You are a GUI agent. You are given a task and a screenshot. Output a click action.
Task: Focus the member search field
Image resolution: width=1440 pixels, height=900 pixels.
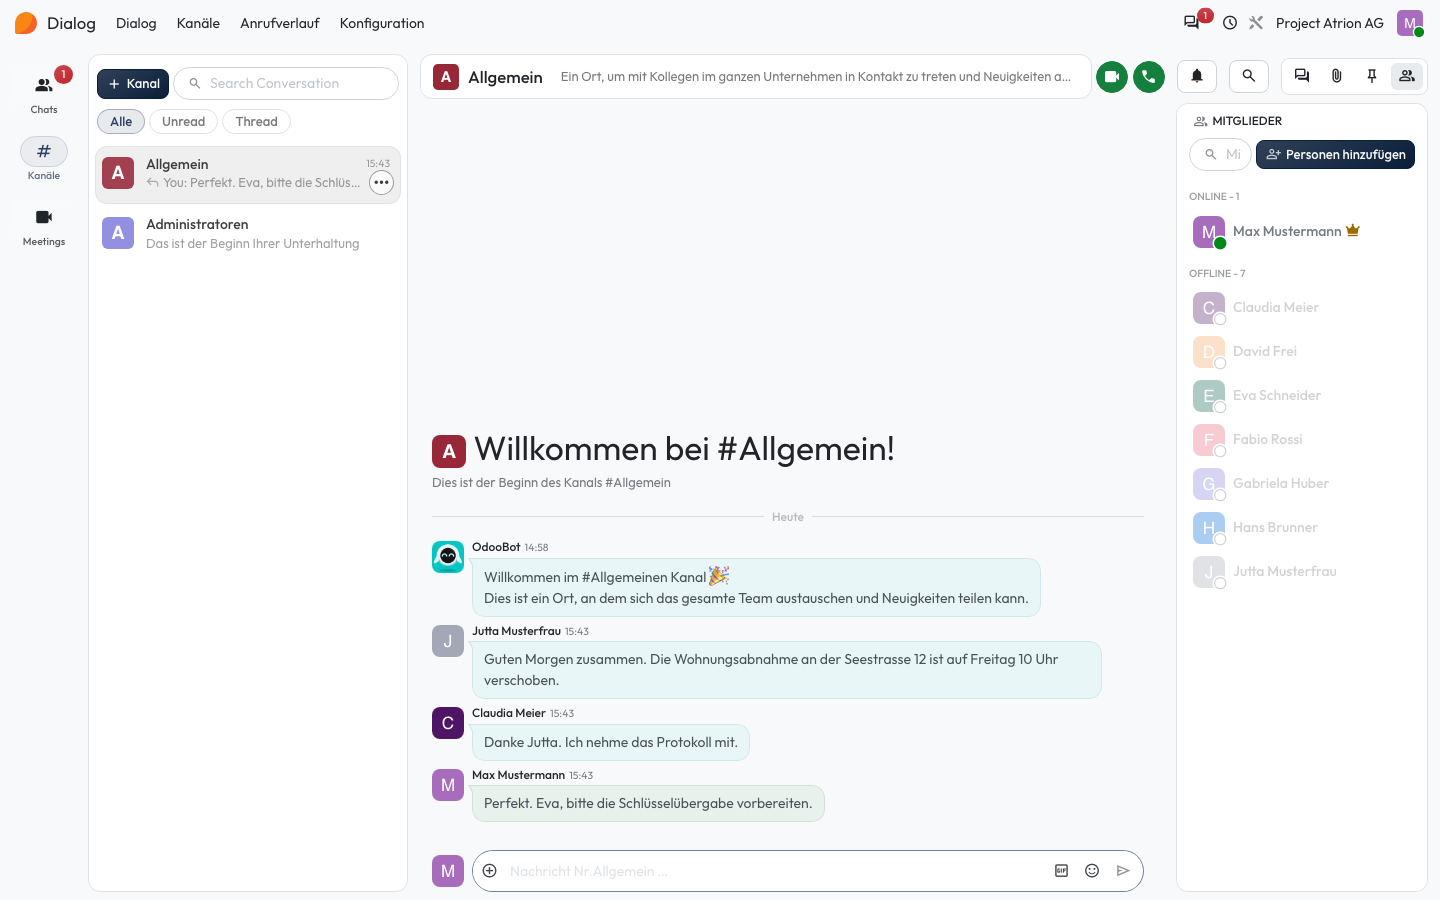coord(1220,155)
